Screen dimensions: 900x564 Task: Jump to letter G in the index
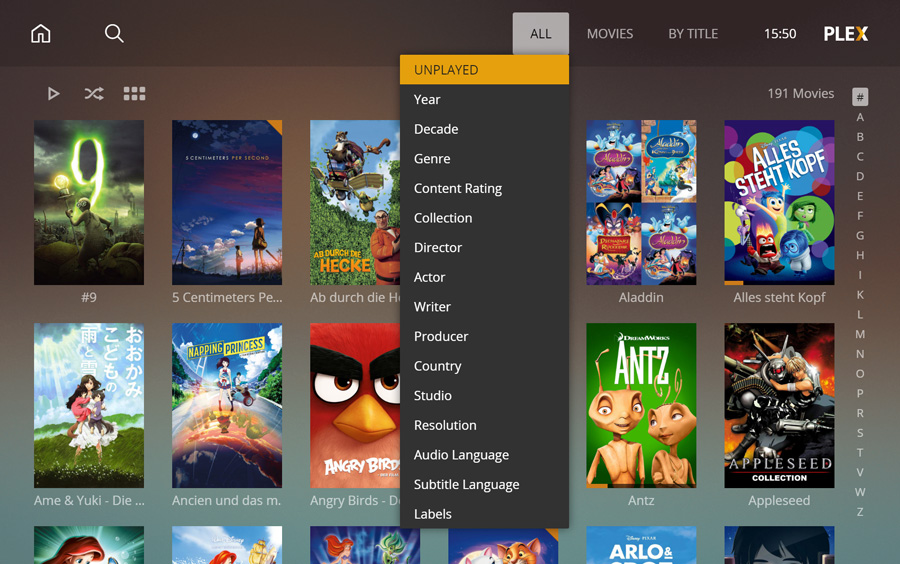tap(860, 235)
